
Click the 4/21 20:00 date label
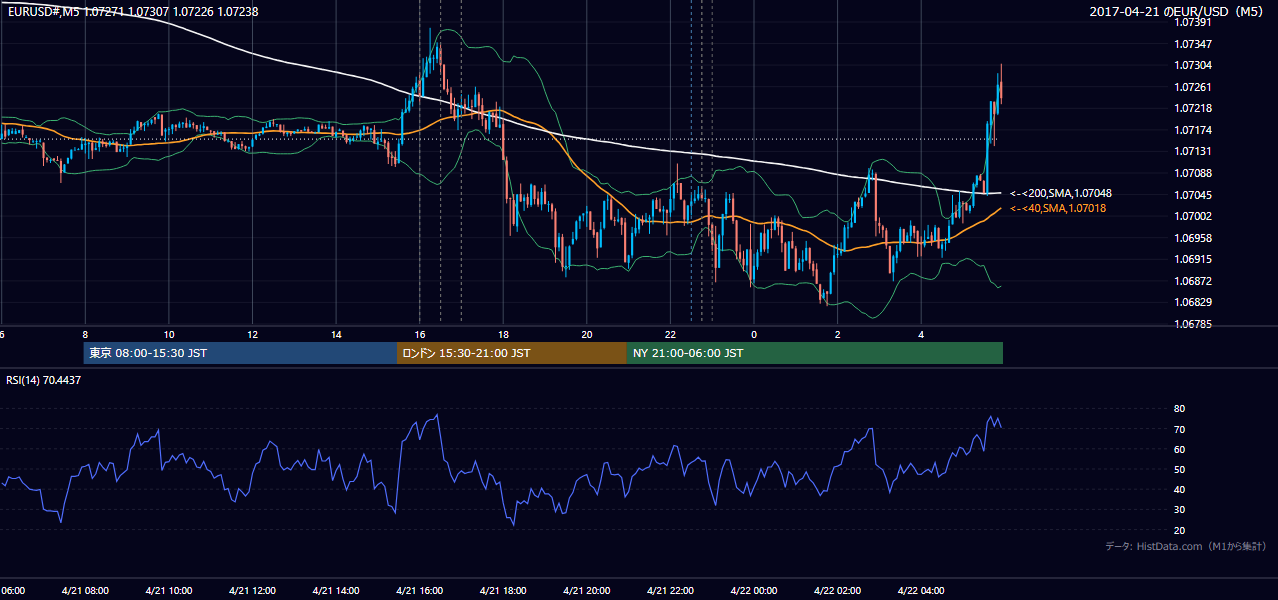pyautogui.click(x=587, y=590)
